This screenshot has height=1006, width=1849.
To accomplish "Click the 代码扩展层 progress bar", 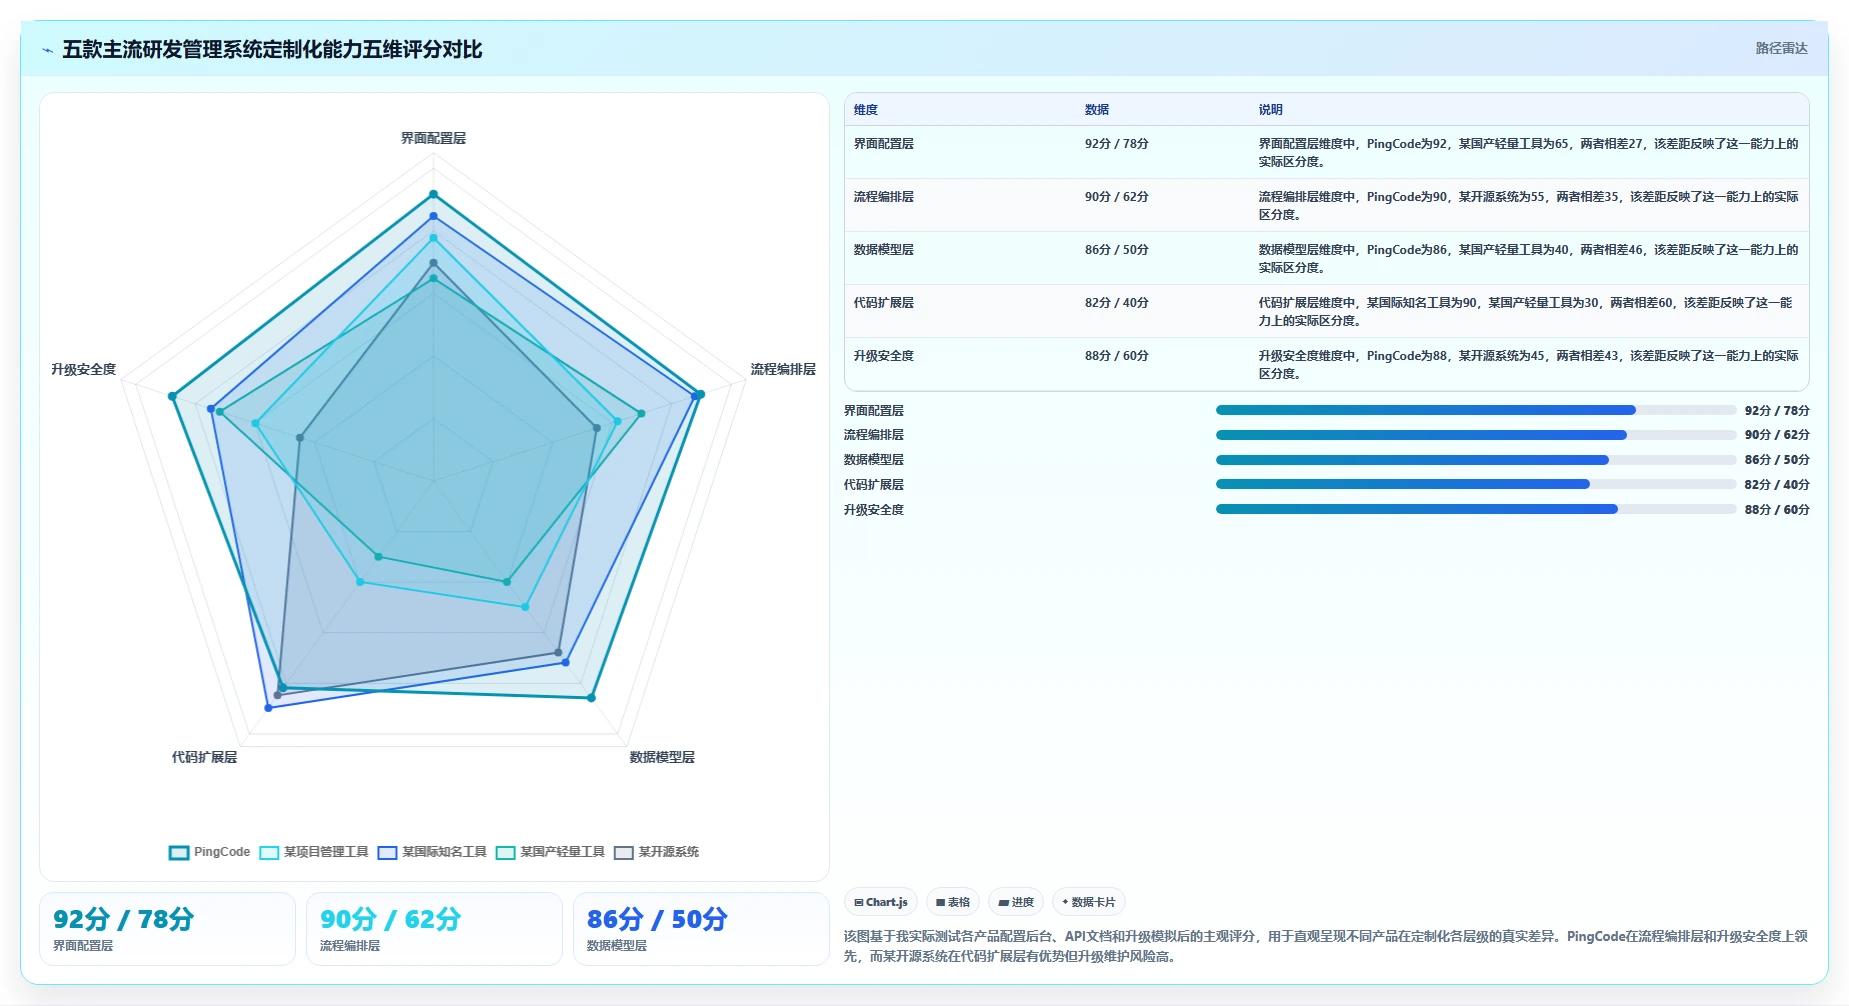I will click(1476, 484).
